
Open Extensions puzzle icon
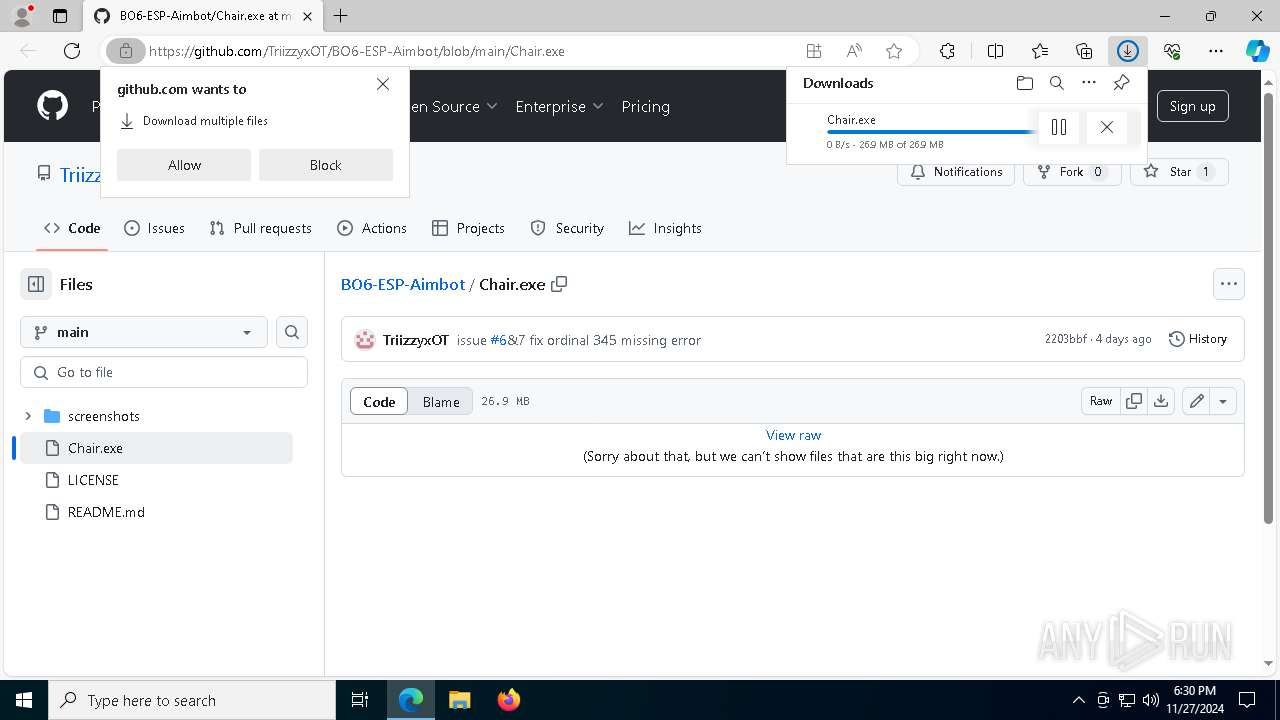[947, 51]
